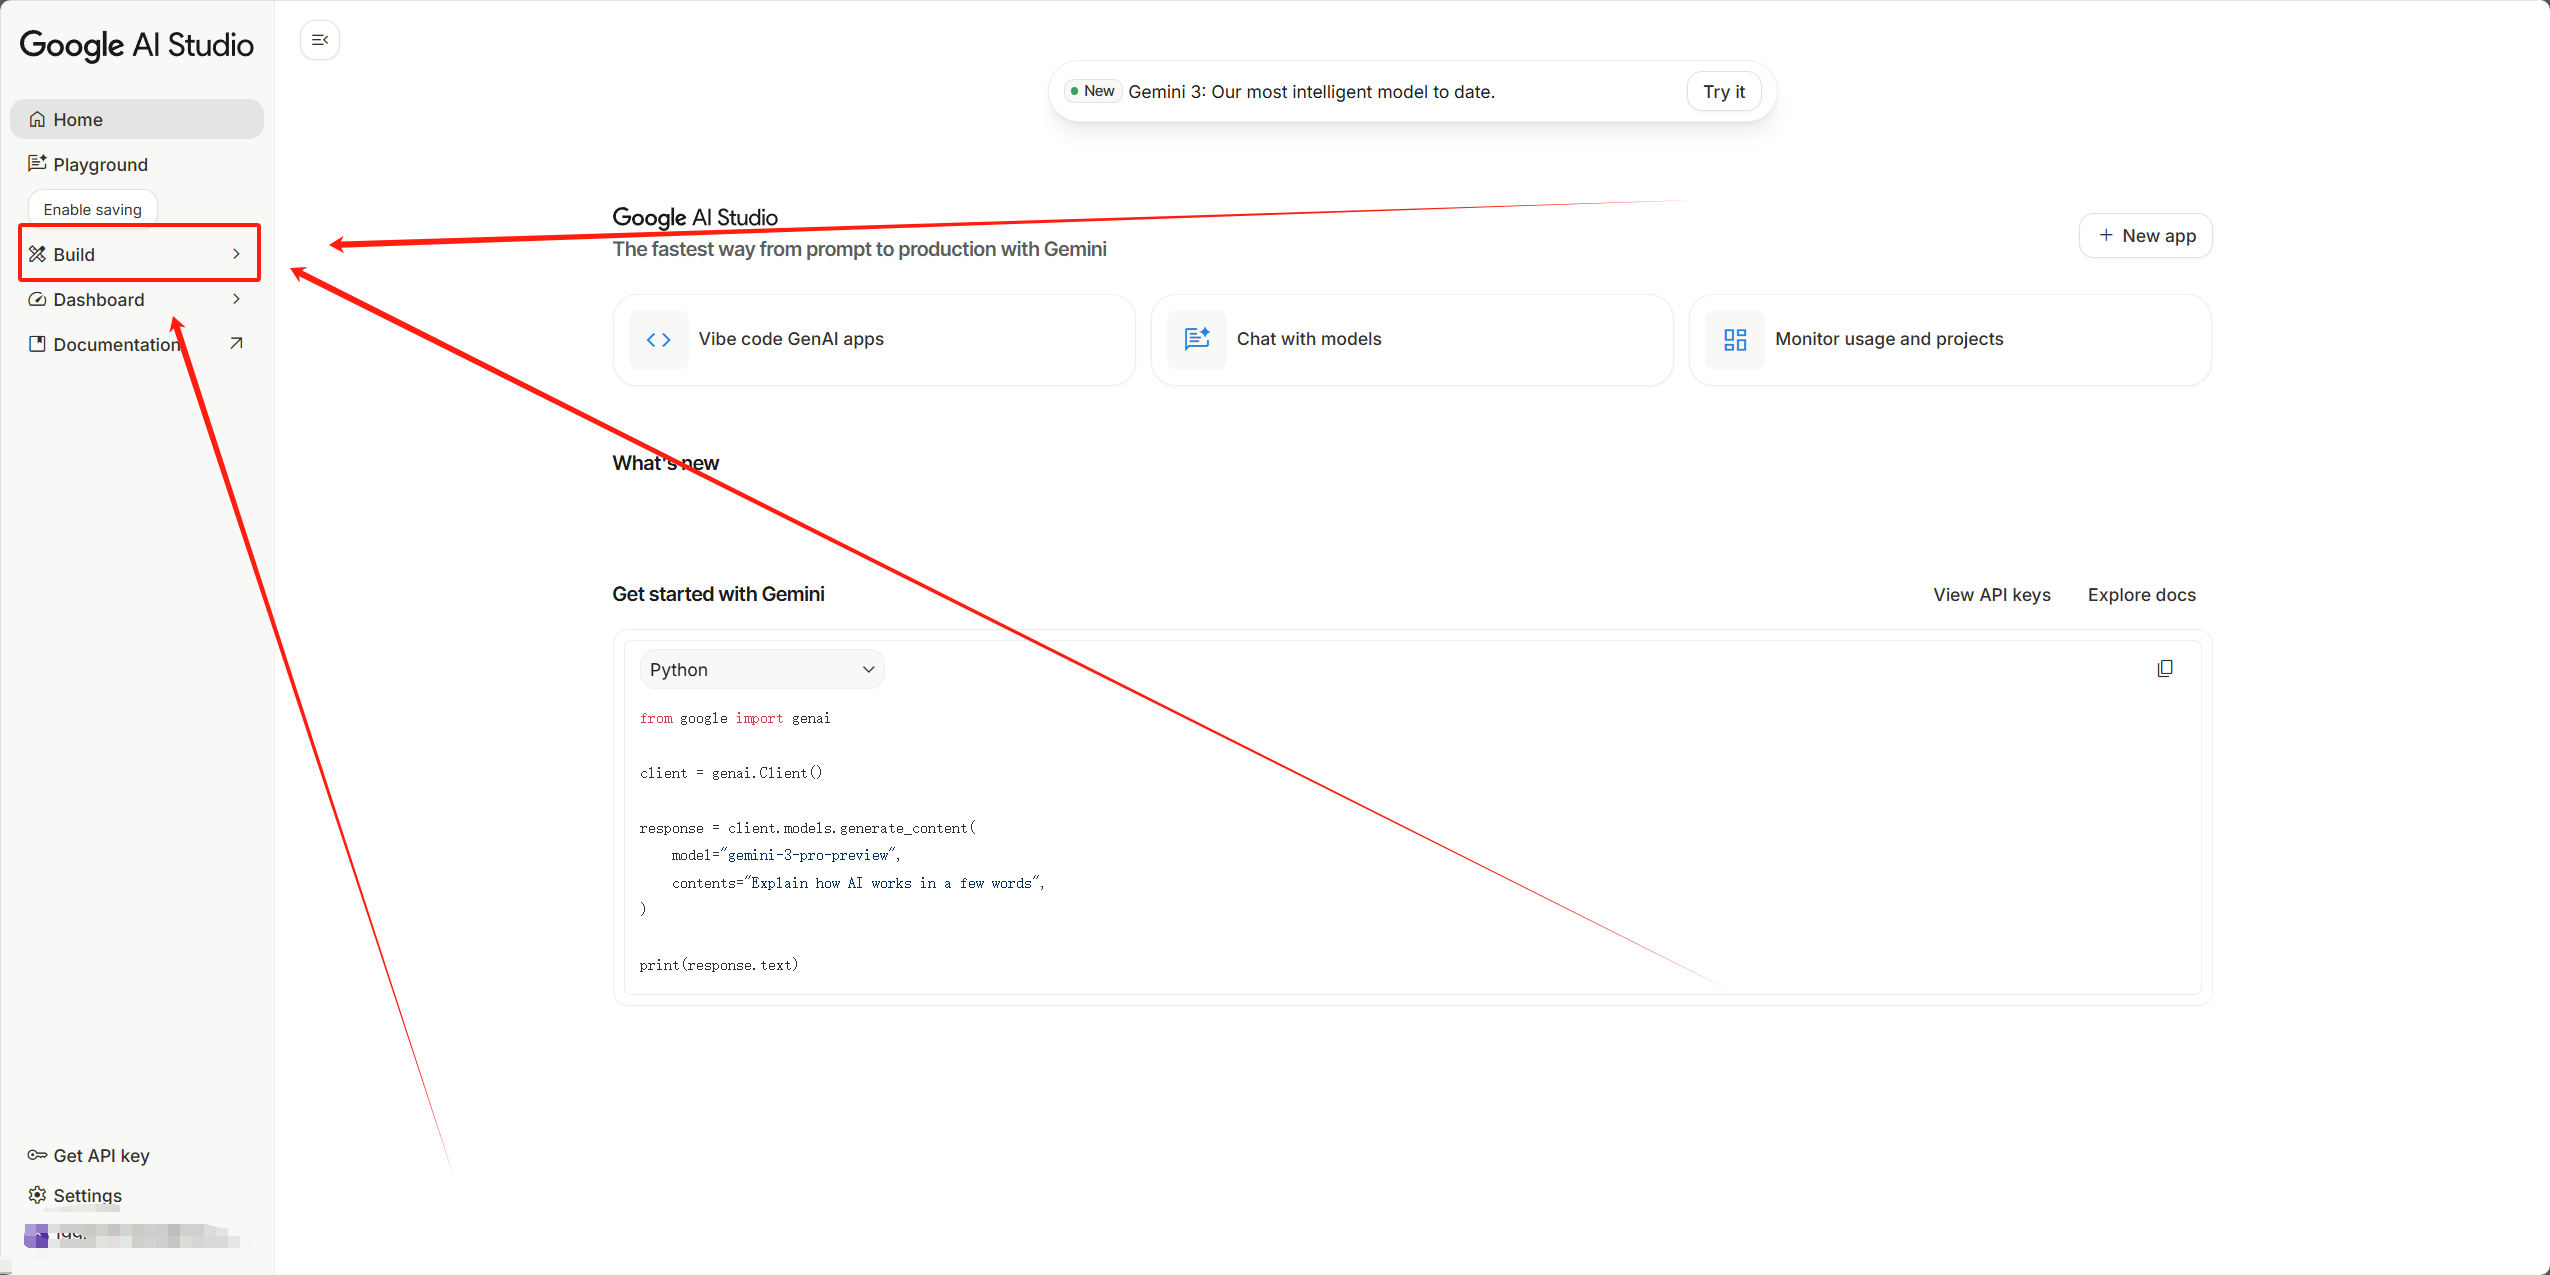Open the Dashboard sidebar item

coord(98,300)
